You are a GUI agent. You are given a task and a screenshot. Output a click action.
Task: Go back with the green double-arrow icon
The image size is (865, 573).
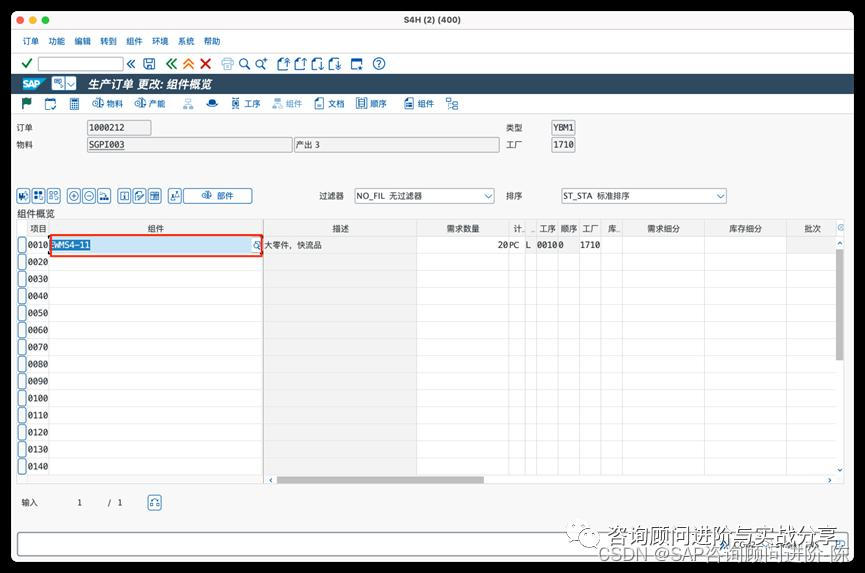point(172,64)
